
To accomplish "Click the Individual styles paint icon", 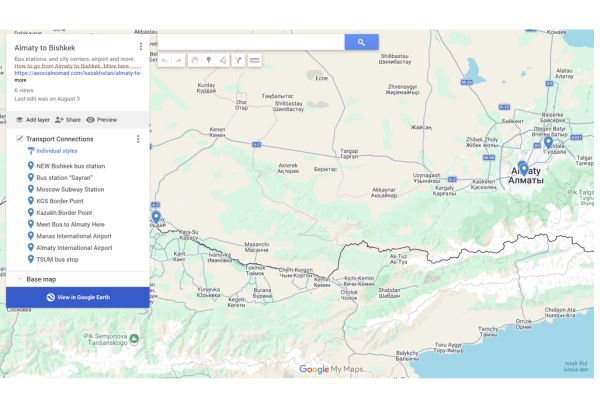I will [x=31, y=151].
